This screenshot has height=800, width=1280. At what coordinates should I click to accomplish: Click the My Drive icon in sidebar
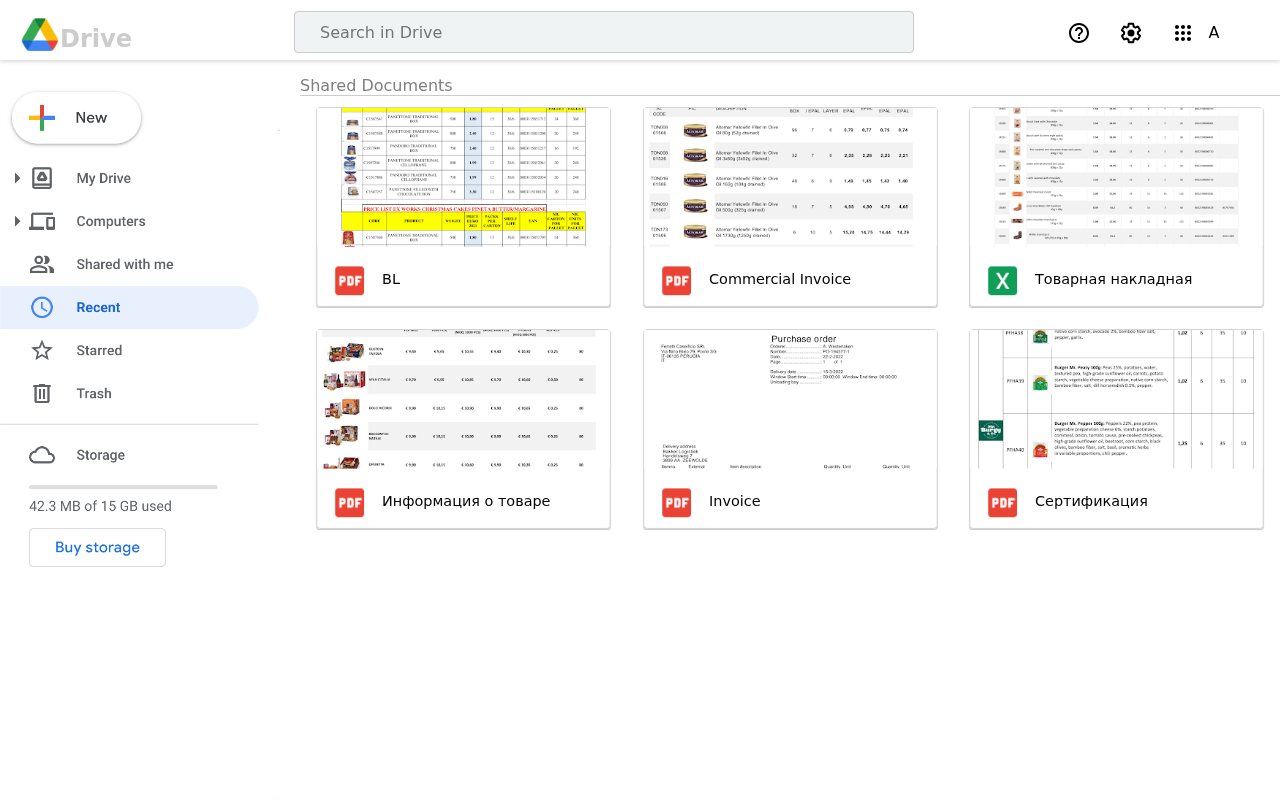[42, 178]
